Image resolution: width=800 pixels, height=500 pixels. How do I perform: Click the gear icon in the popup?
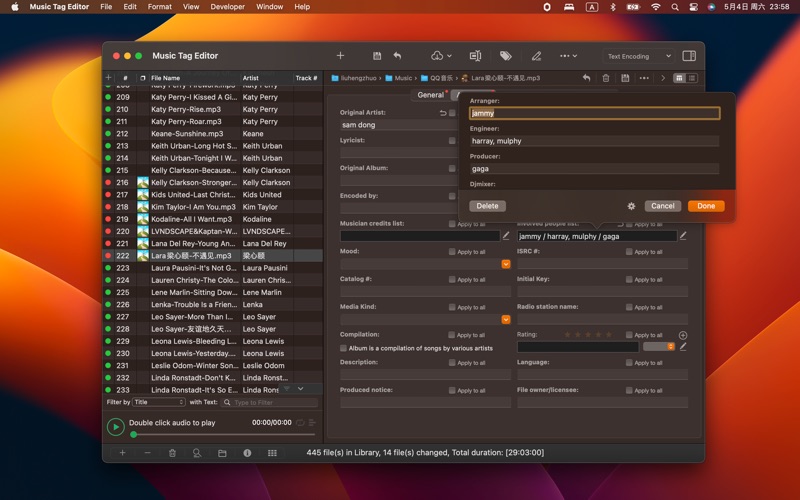point(631,206)
